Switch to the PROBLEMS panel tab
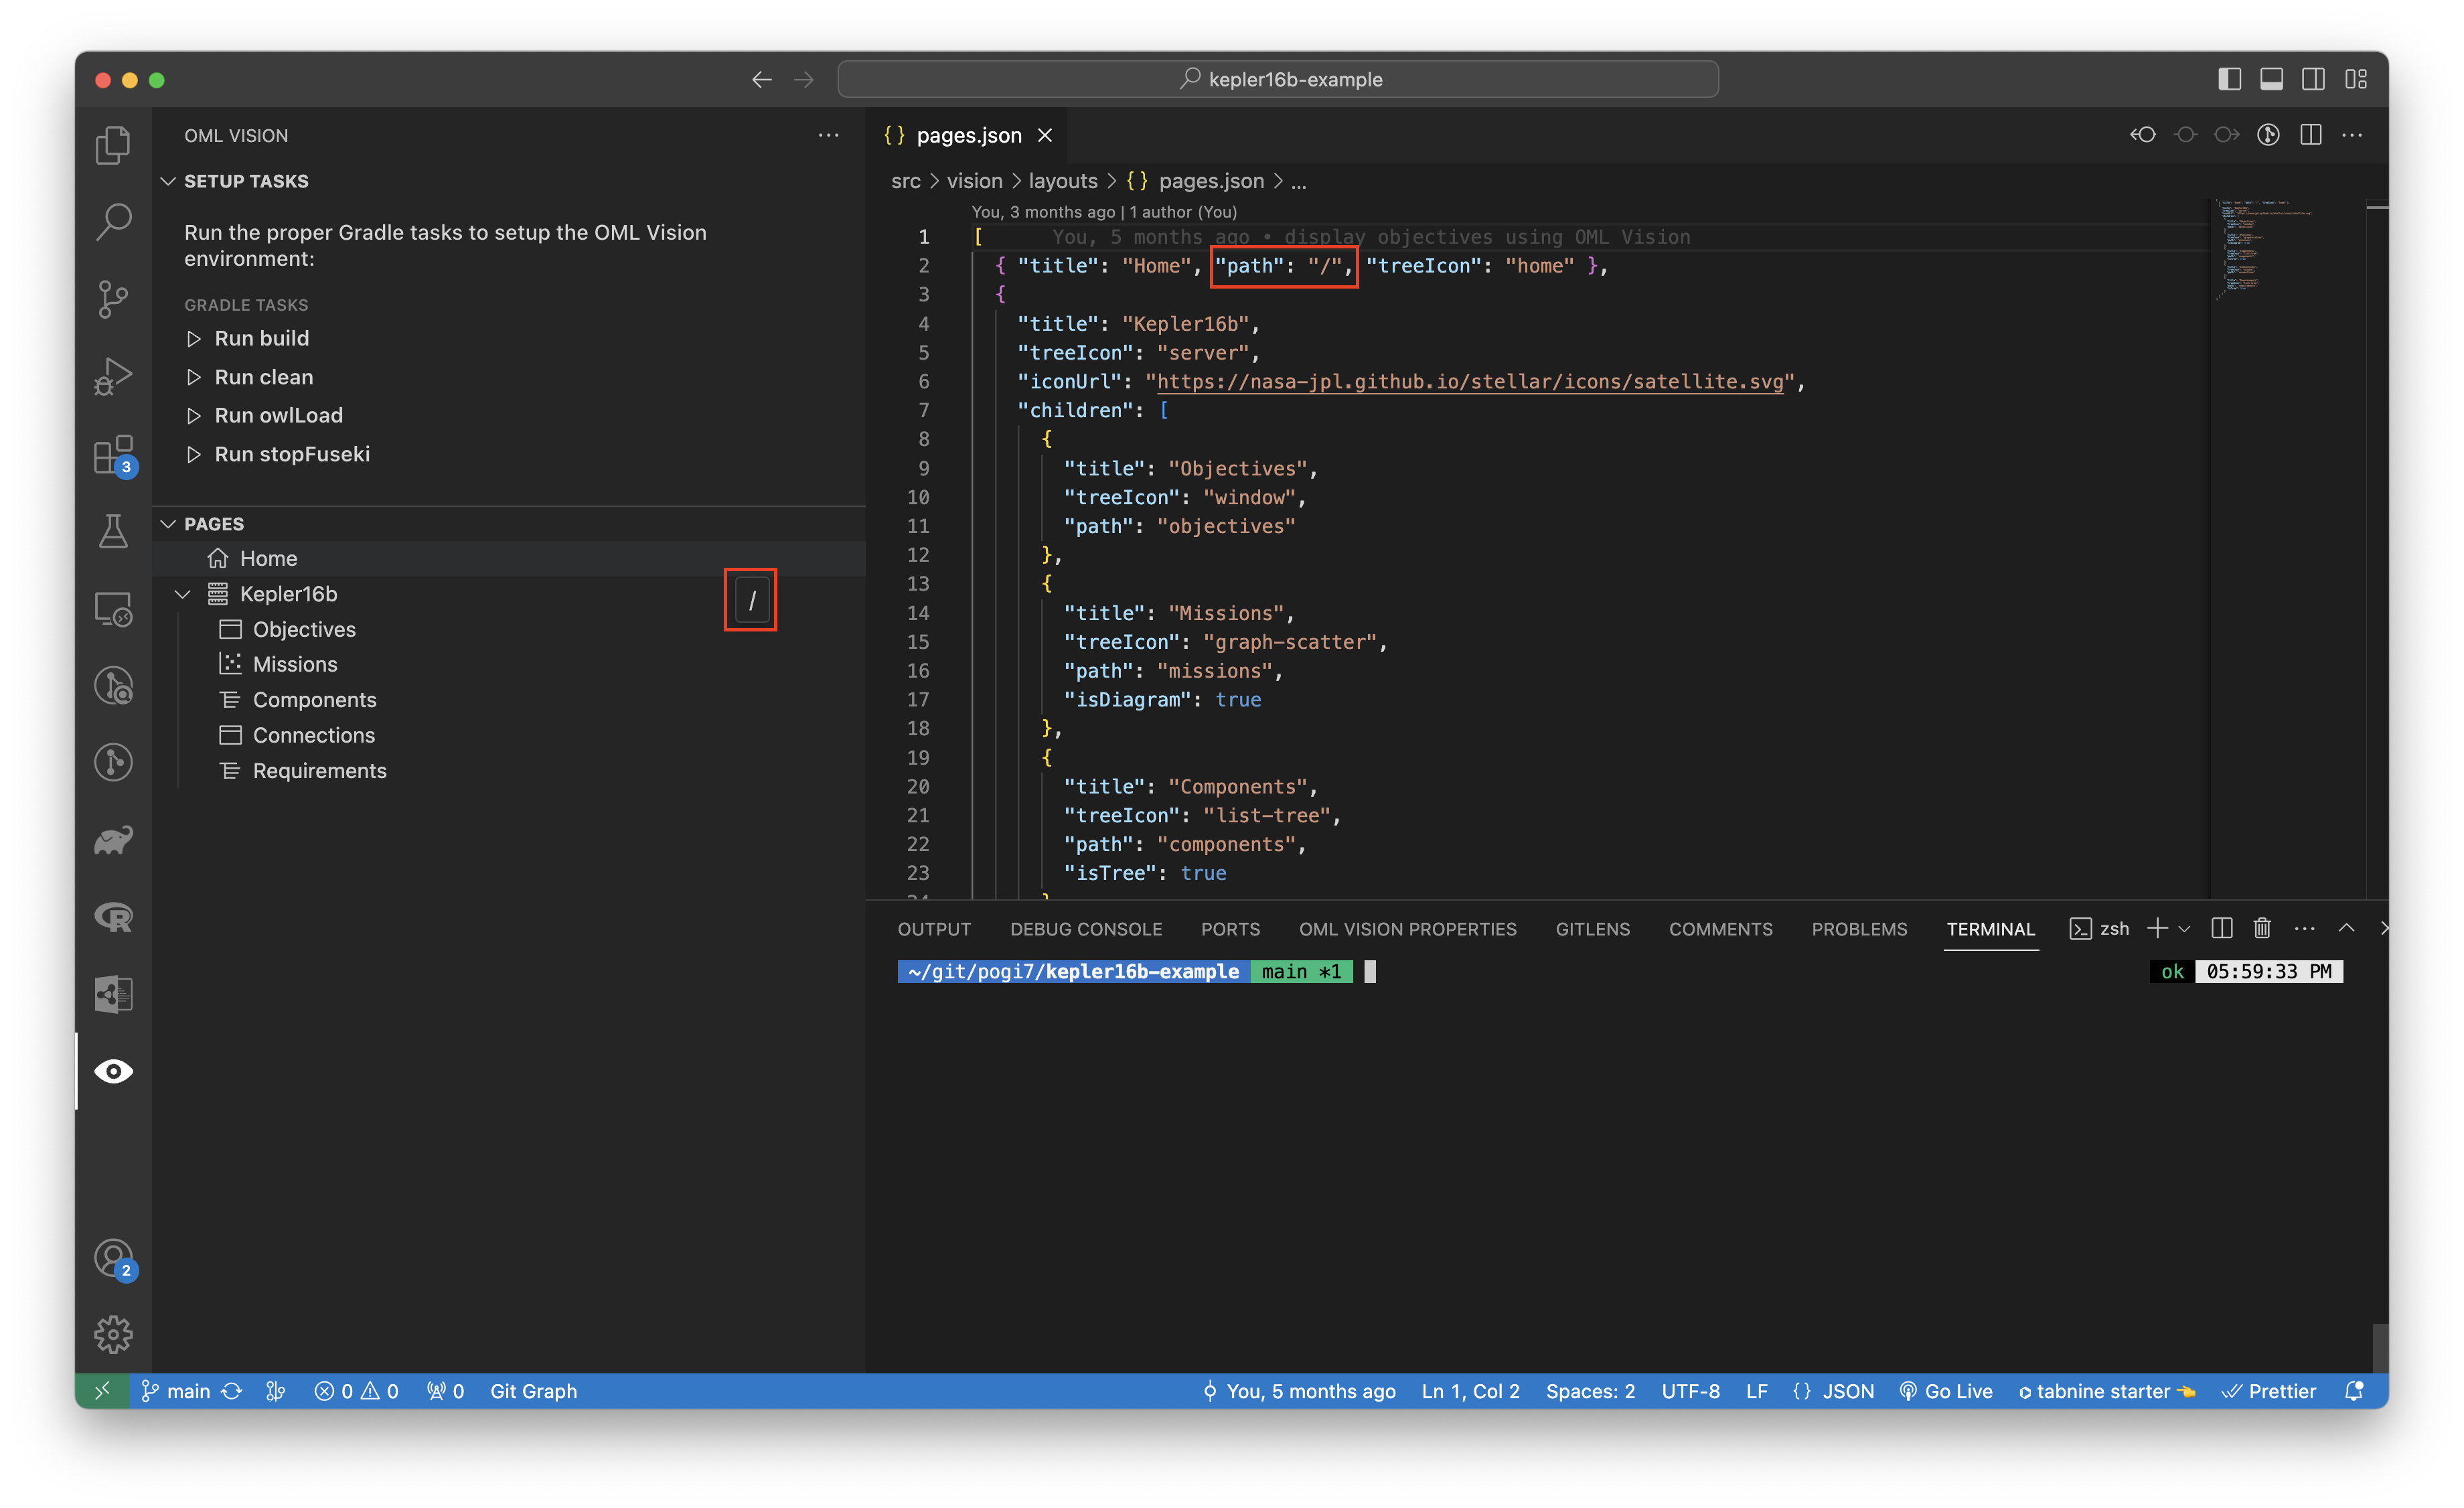This screenshot has height=1508, width=2464. pos(1860,927)
